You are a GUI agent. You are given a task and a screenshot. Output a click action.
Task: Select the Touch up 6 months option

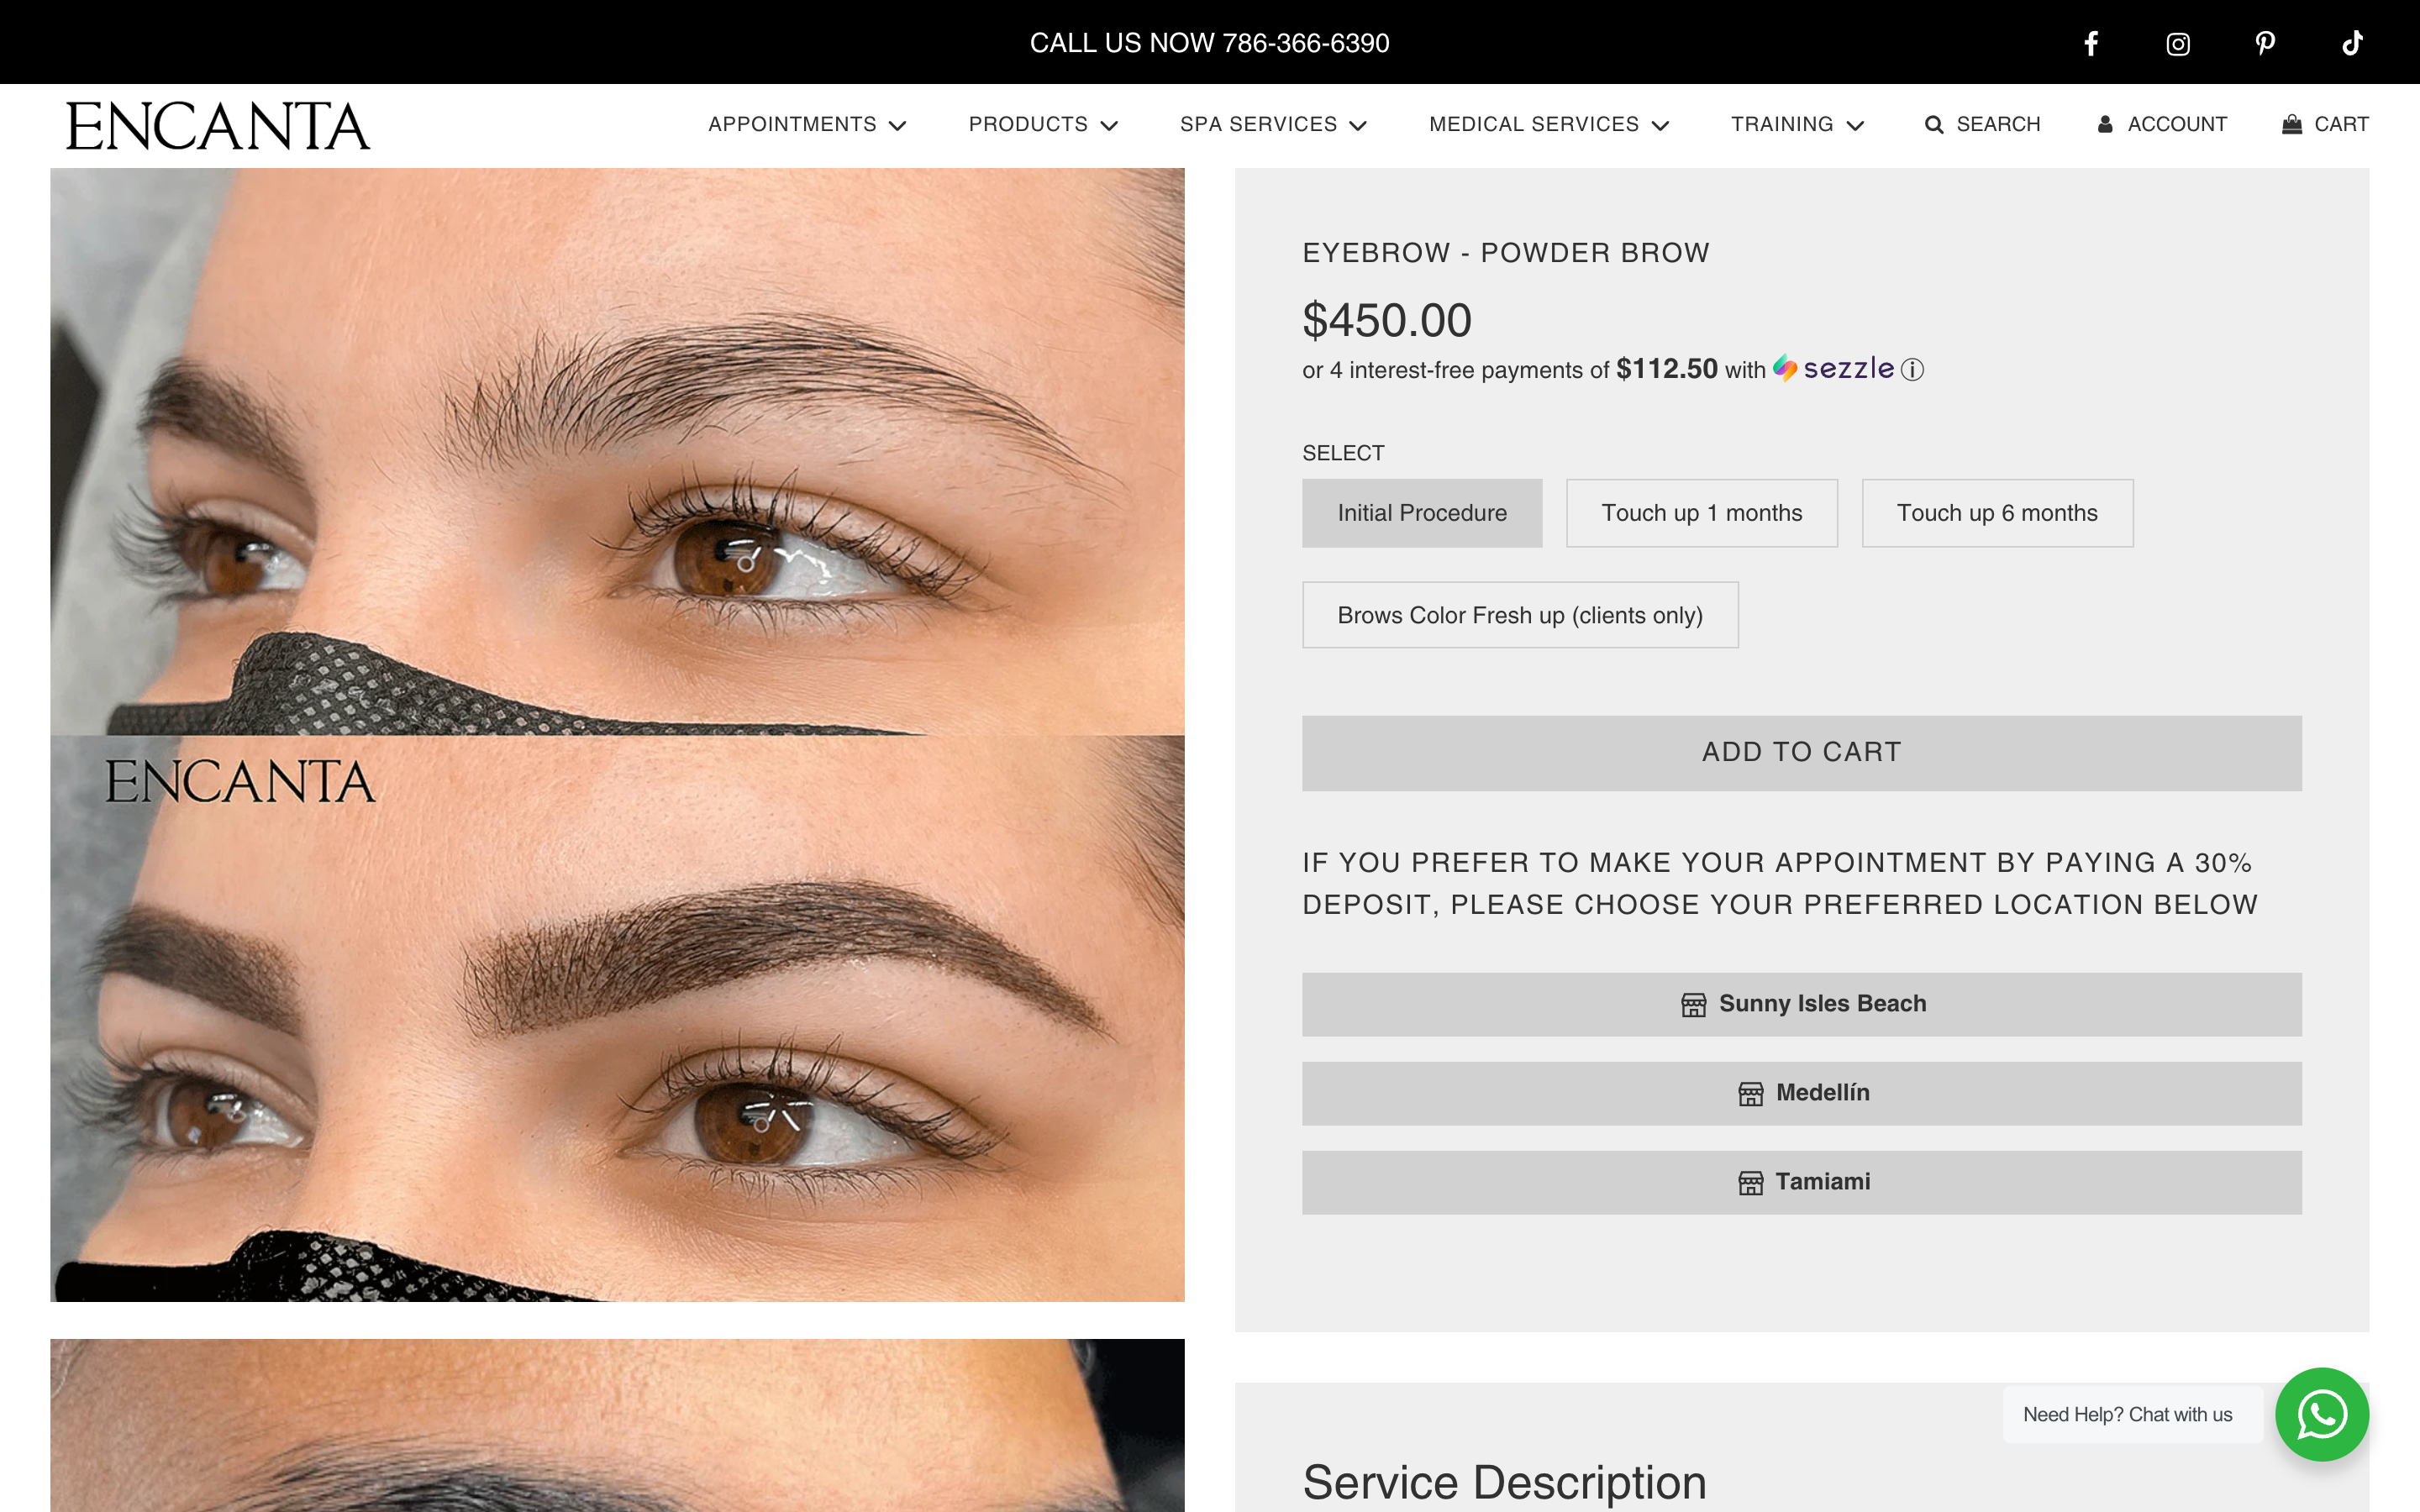(x=1997, y=512)
